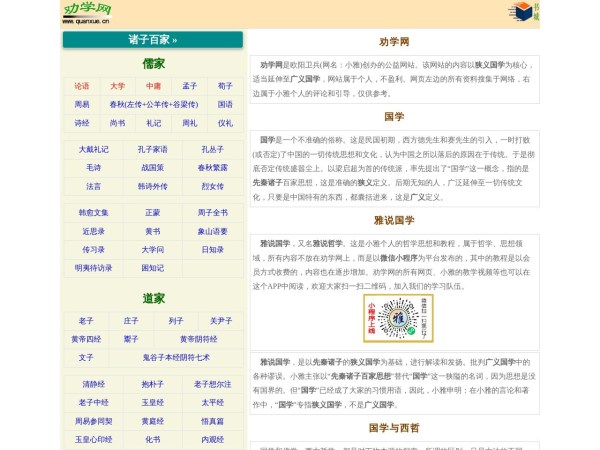Screen dimensions: 600x450
Task: Click the 孔子家语 link
Action: 153,149
